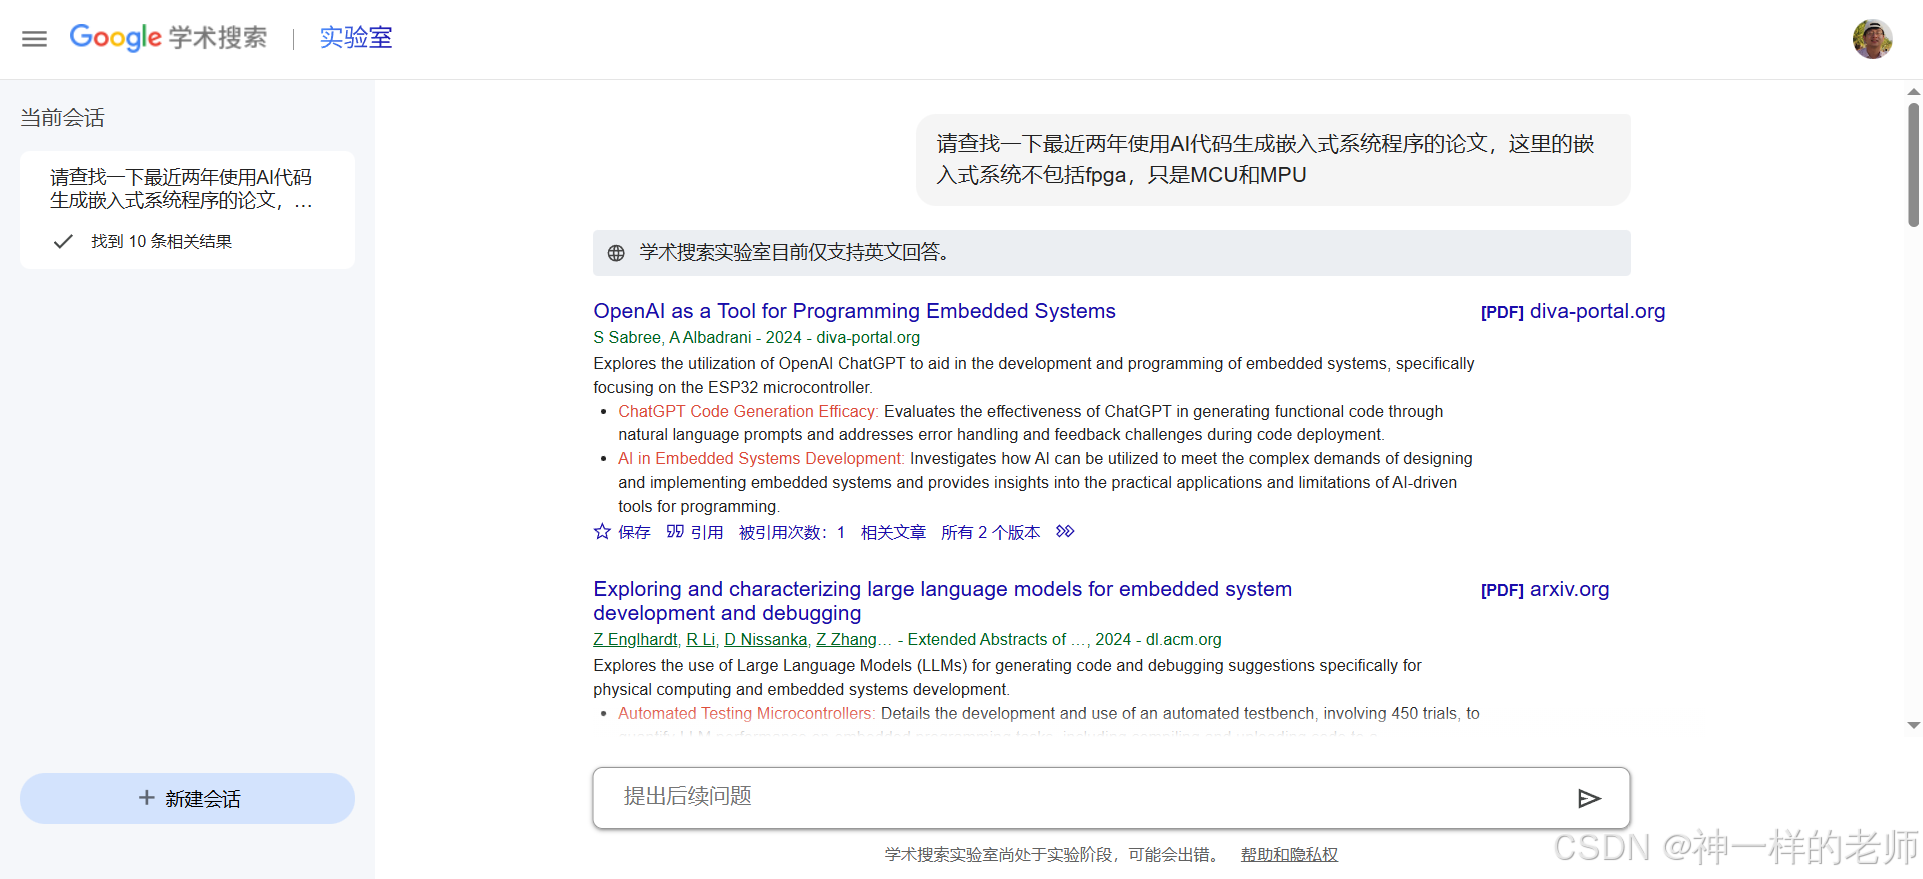Click 'Automated Testing Microcontrollers:' highlight text
Image resolution: width=1923 pixels, height=879 pixels.
(746, 713)
